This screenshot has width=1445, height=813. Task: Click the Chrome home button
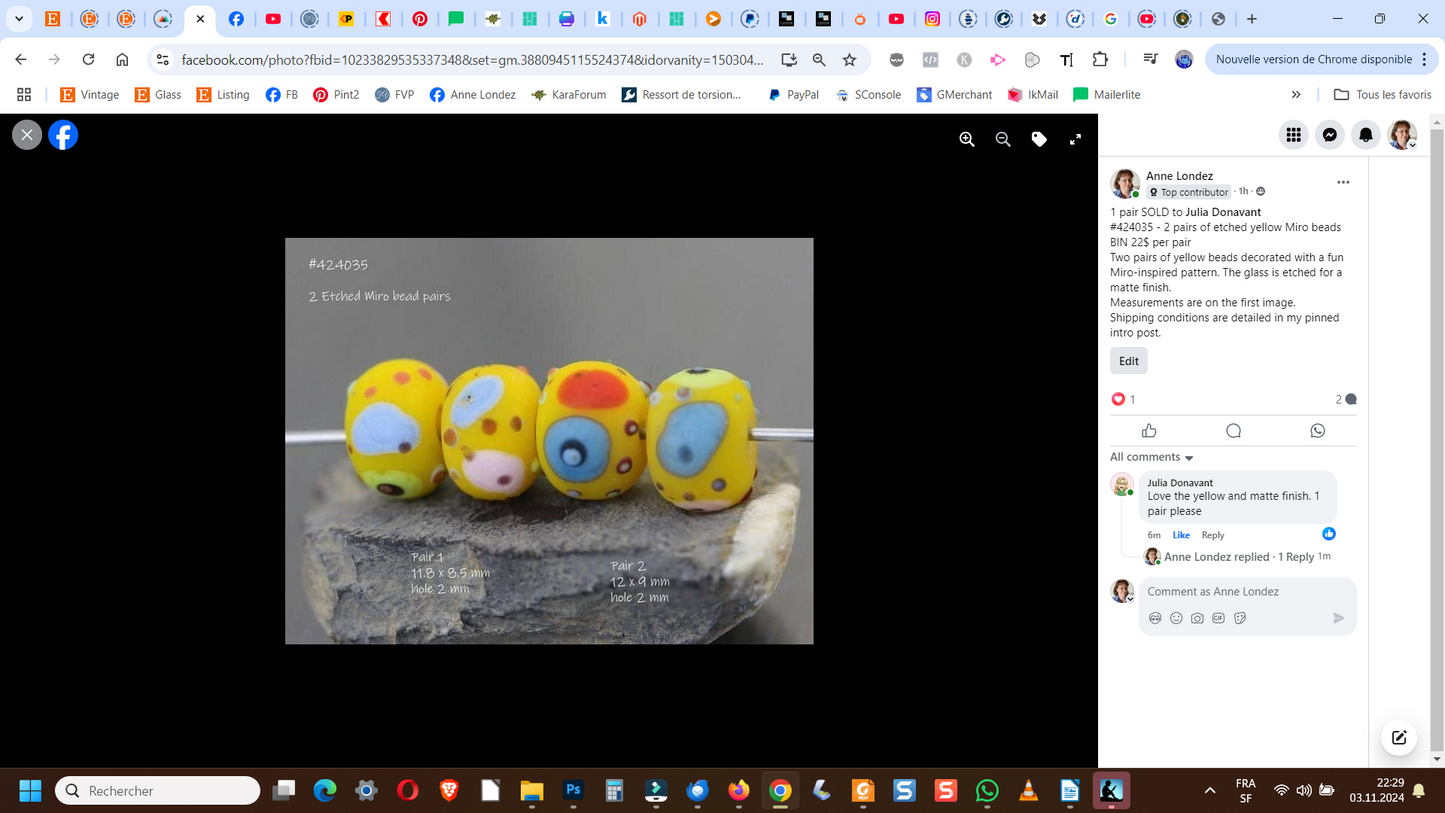point(122,60)
